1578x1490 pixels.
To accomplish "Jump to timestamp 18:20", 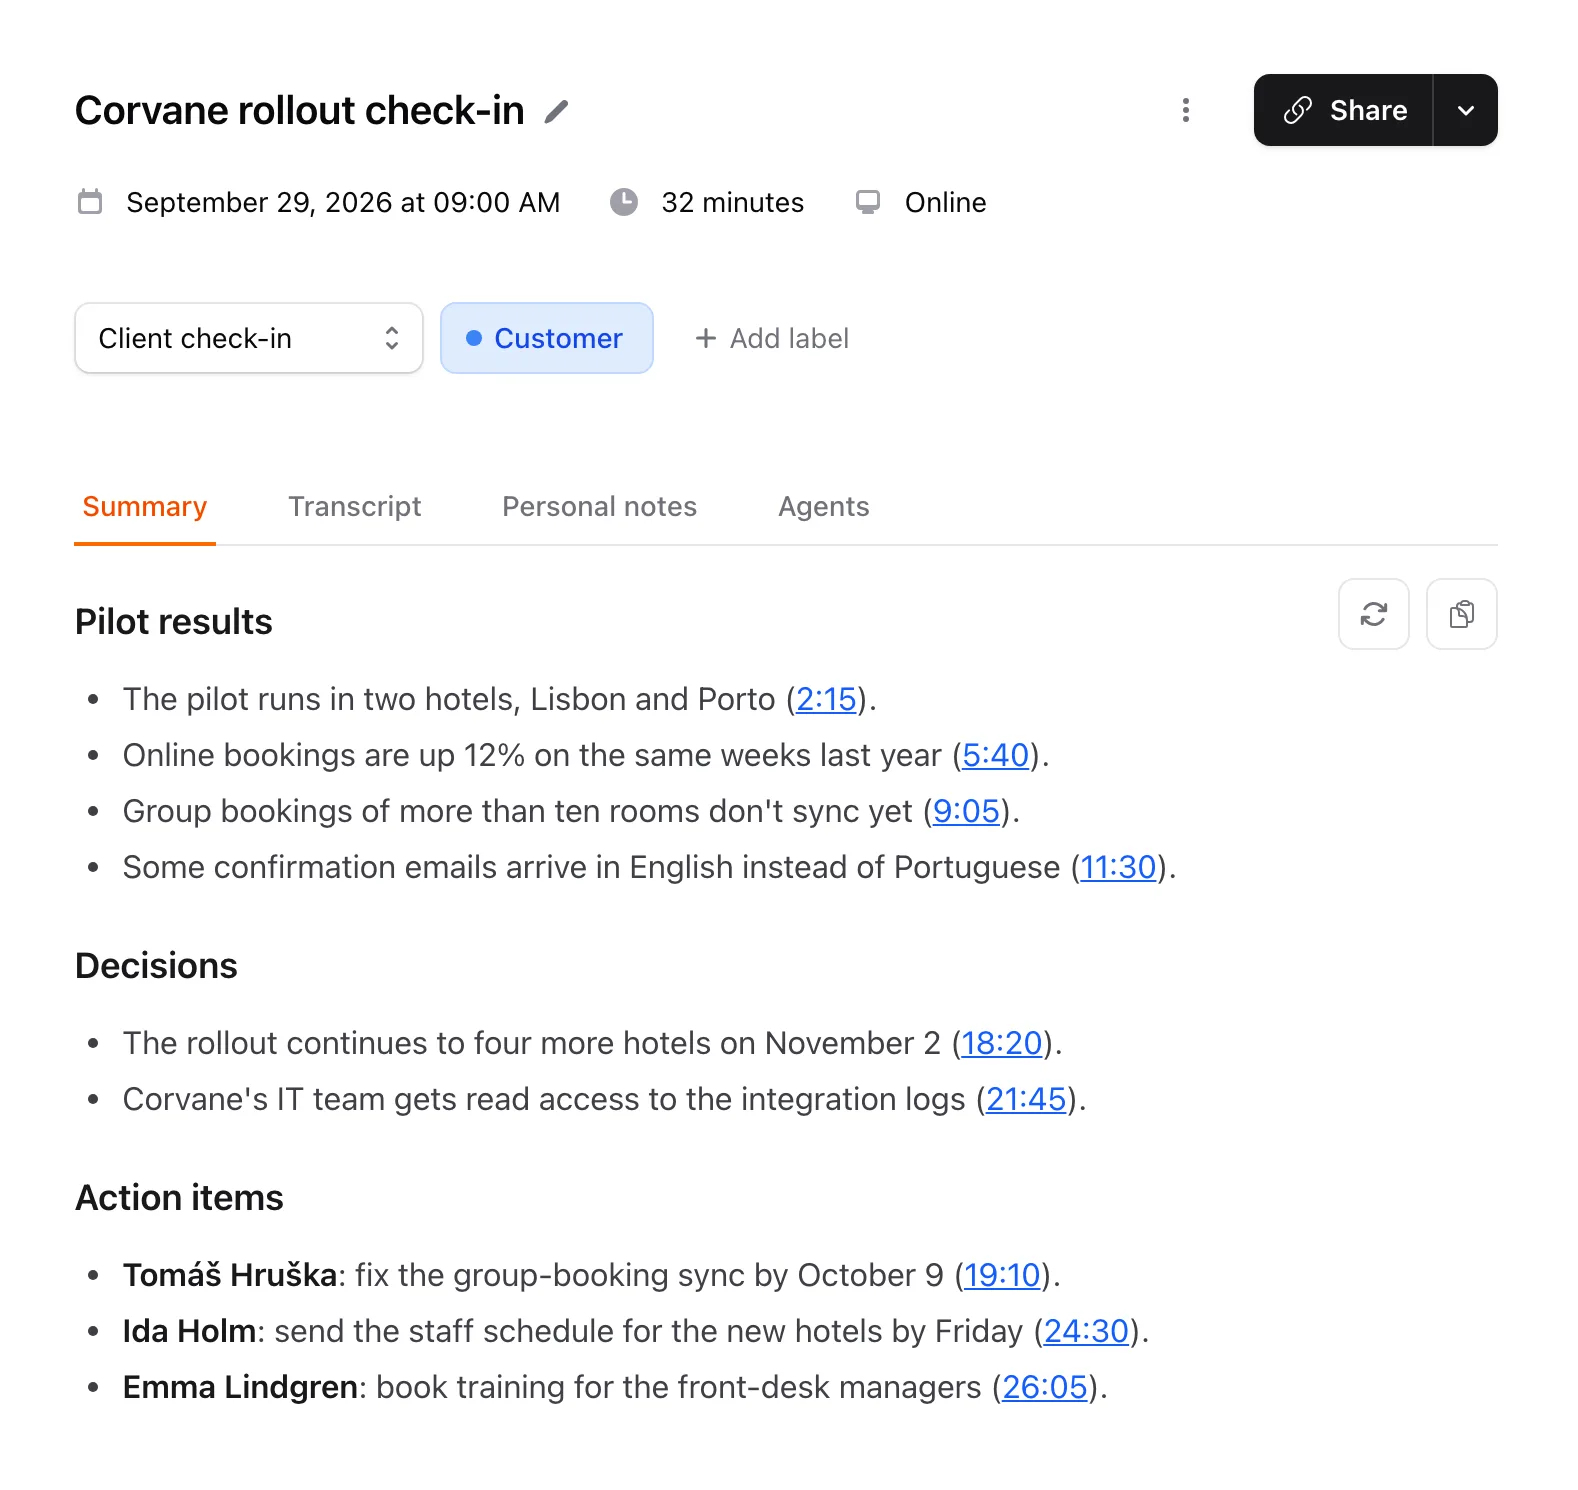I will pos(1002,1043).
